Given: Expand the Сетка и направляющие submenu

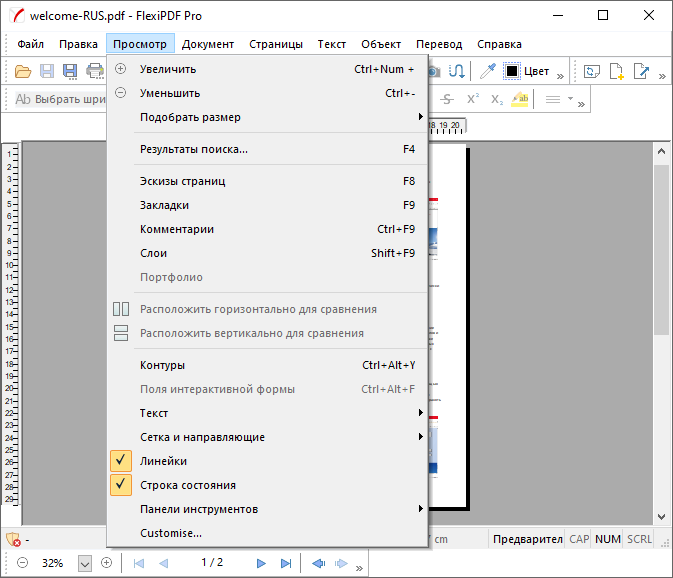Looking at the screenshot, I should tap(268, 437).
